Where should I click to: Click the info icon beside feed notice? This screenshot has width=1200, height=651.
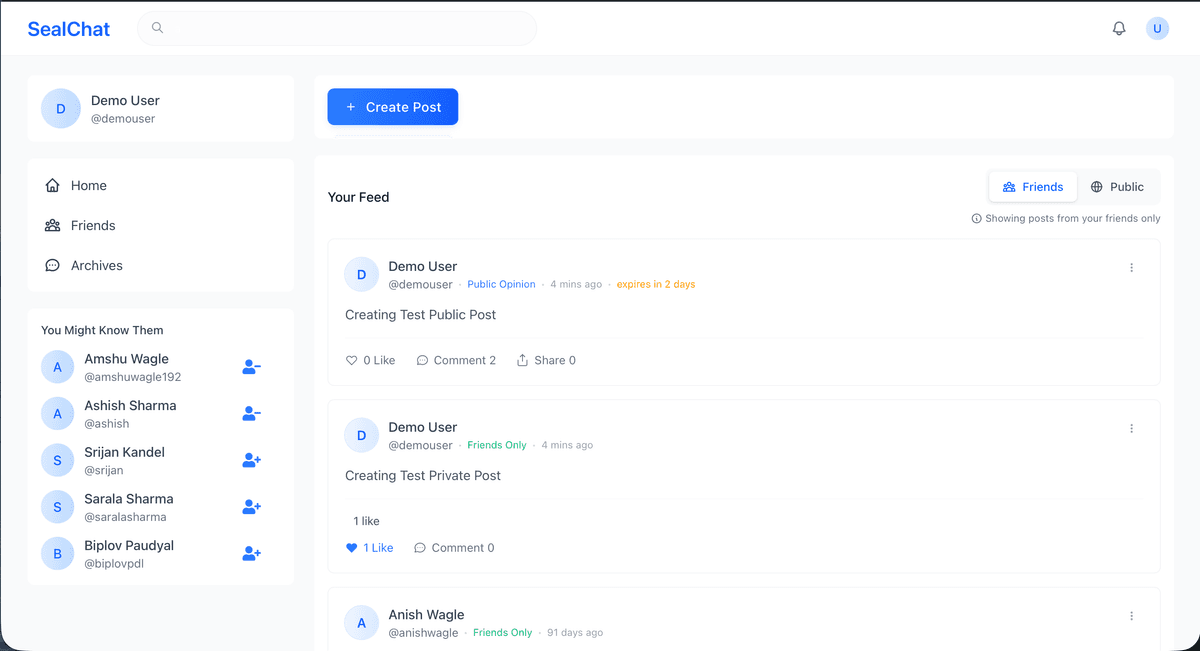(977, 218)
